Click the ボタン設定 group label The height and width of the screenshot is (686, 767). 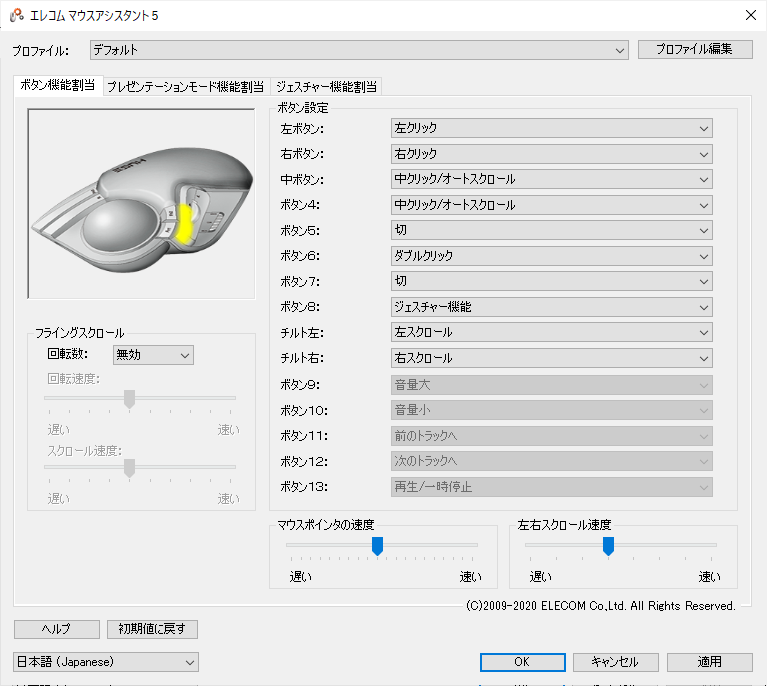point(303,108)
